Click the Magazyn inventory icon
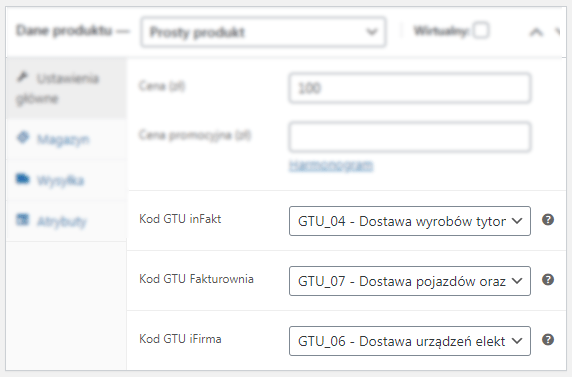Viewport: 572px width, 377px height. [23, 138]
